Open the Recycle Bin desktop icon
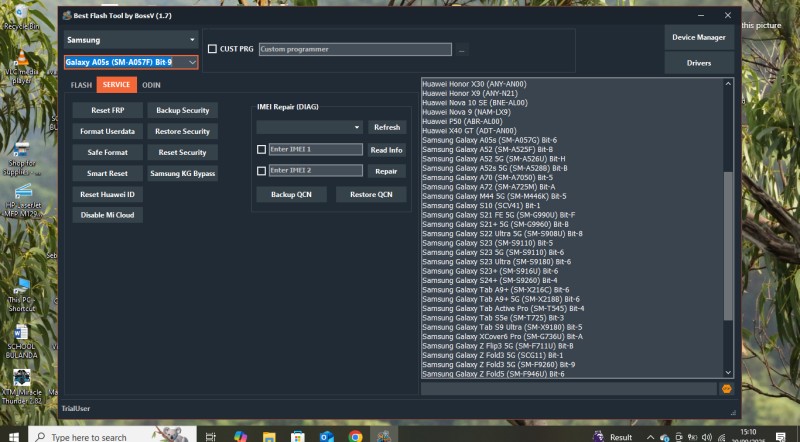 [x=21, y=18]
